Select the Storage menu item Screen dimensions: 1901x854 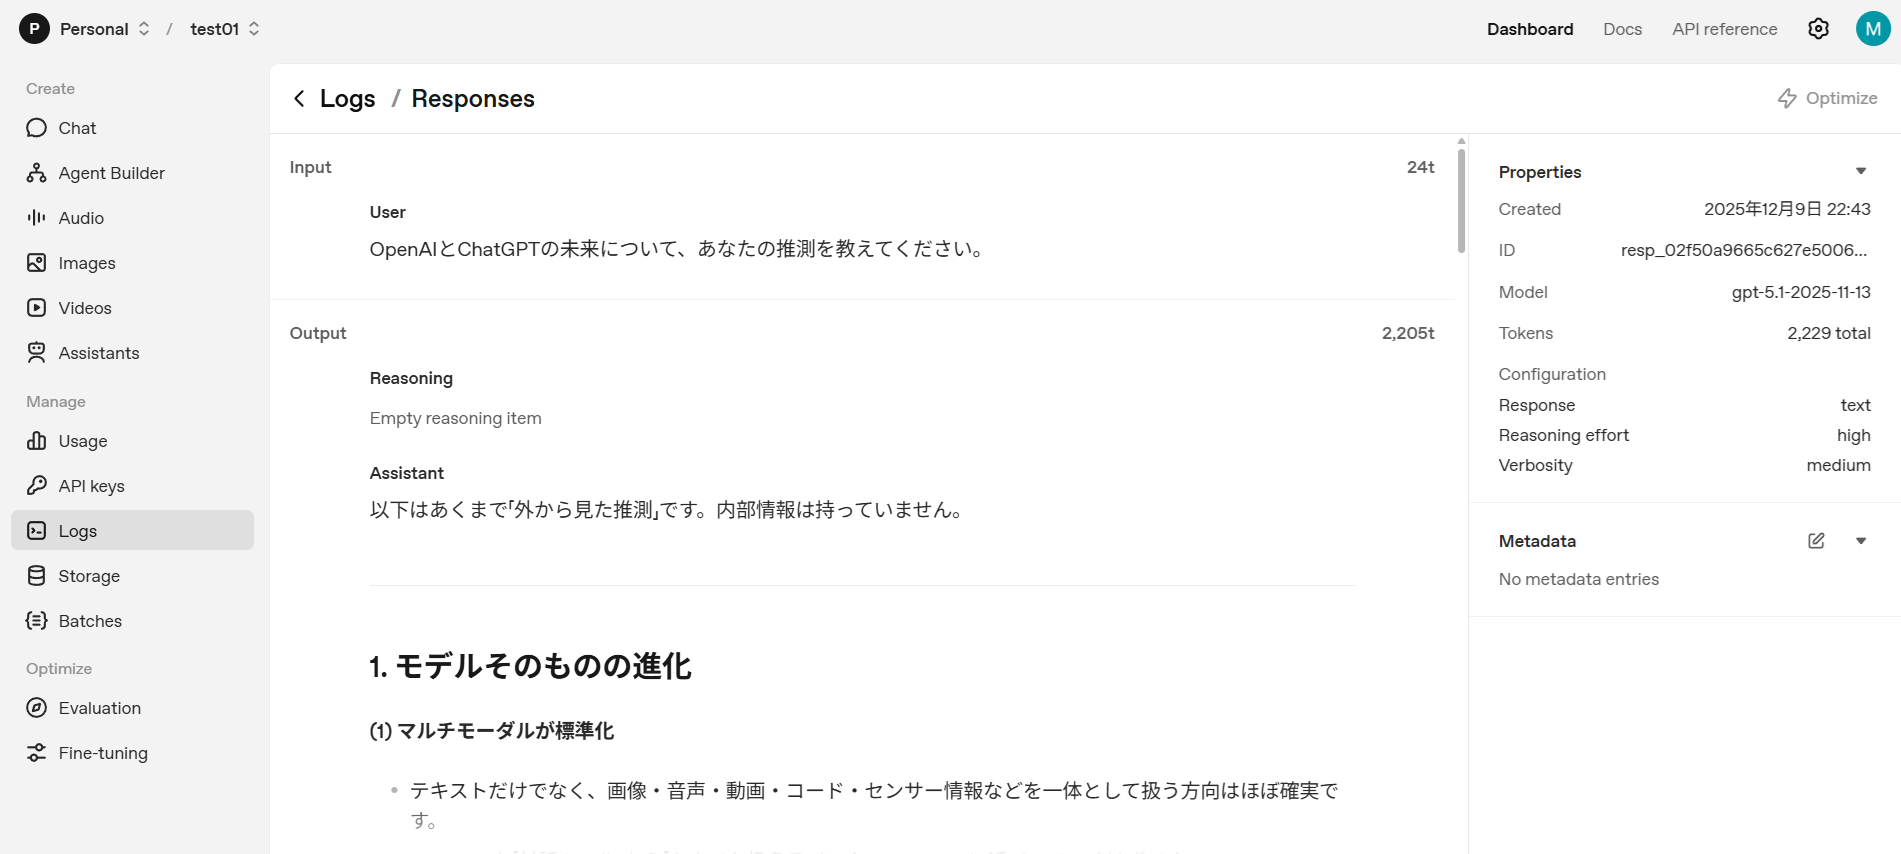[88, 576]
